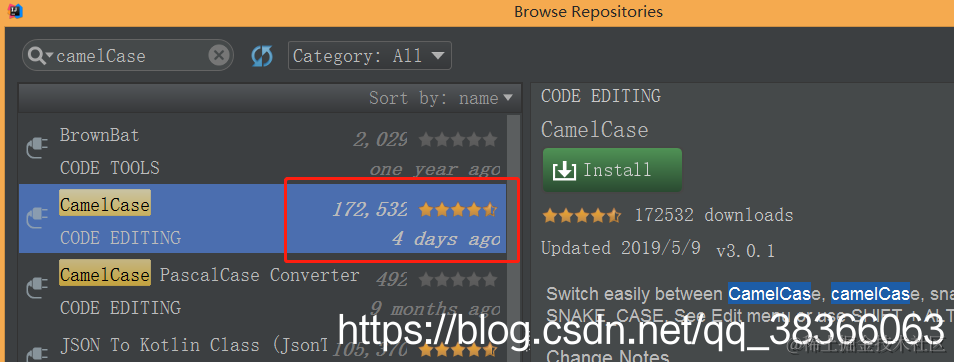This screenshot has width=954, height=362.
Task: Reload the plugin repository list
Action: point(262,57)
